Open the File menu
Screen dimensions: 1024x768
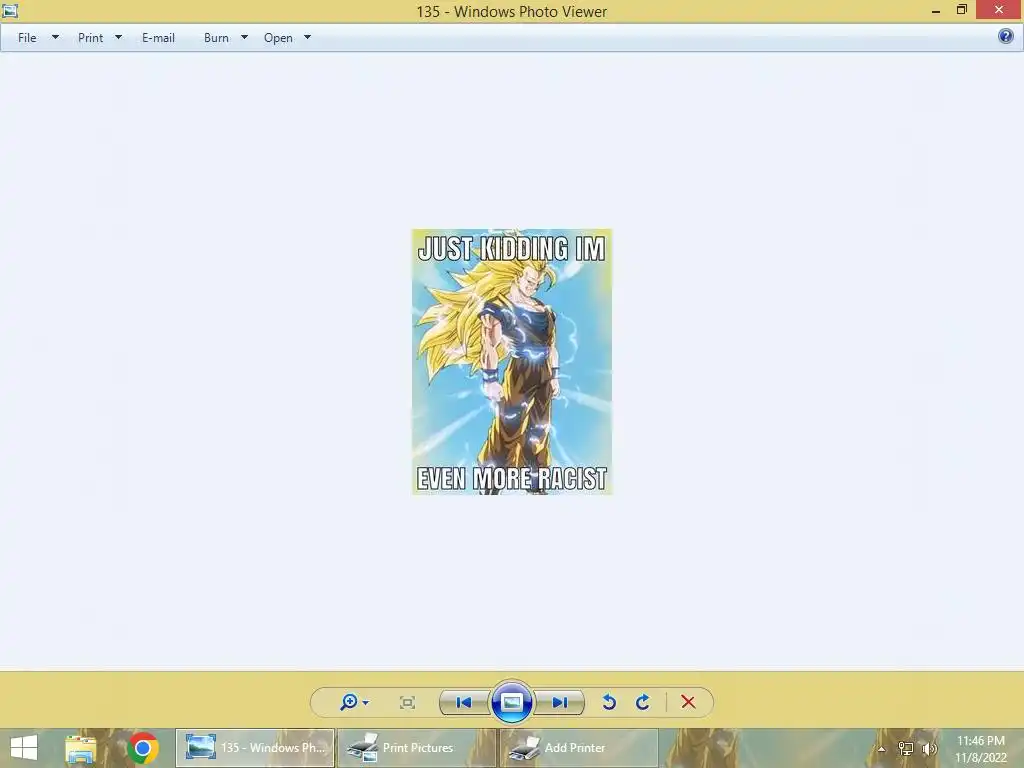pyautogui.click(x=27, y=38)
